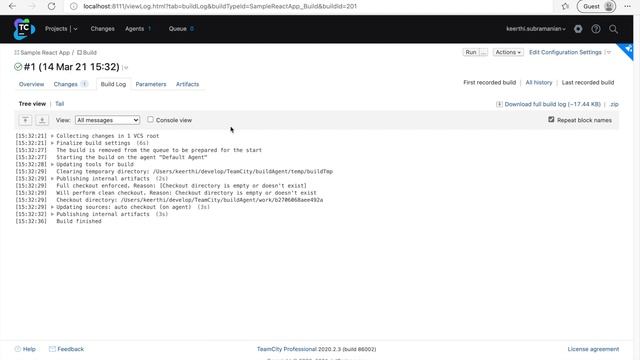Open Administration gear icon
The width and height of the screenshot is (640, 360).
(578, 29)
